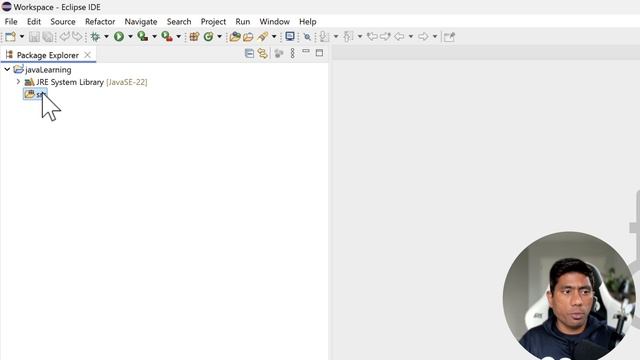Click the New Java Package icon
This screenshot has width=640, height=360.
tap(194, 37)
